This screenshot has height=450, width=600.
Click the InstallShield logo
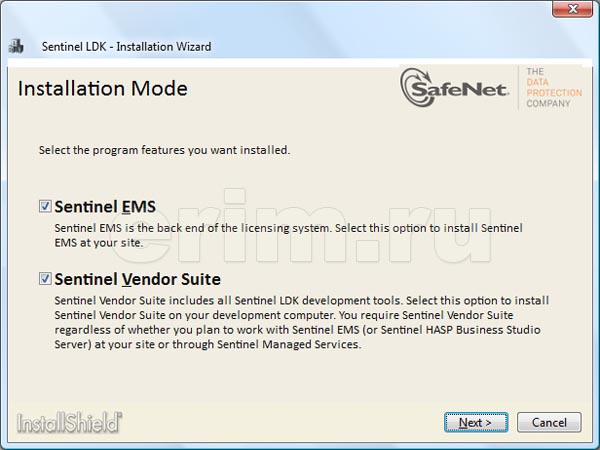coord(69,422)
